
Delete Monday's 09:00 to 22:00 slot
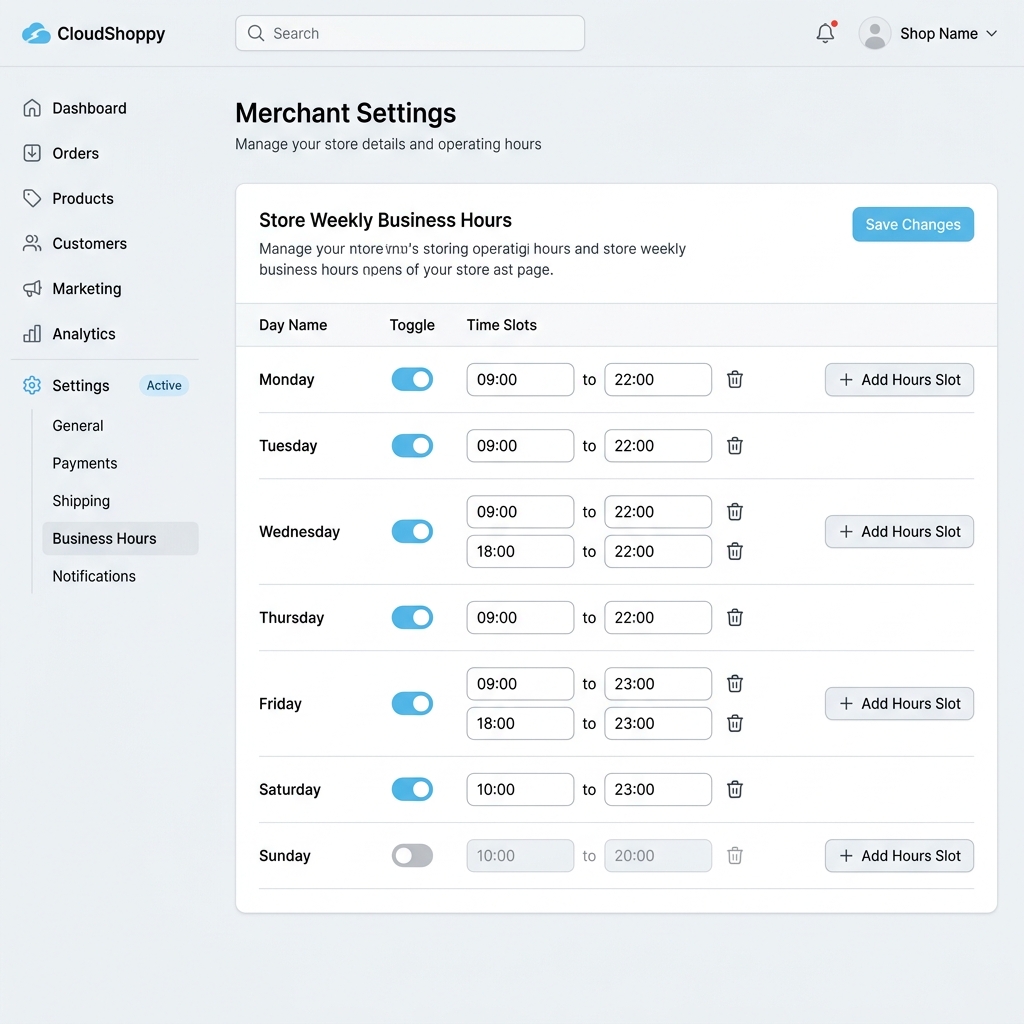(735, 379)
